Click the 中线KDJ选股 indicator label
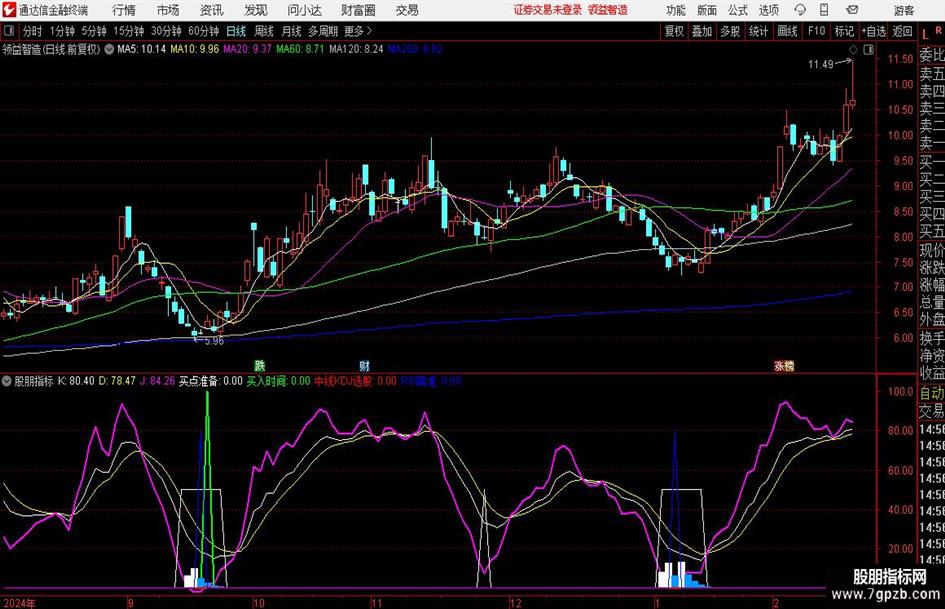This screenshot has width=945, height=609. point(344,381)
